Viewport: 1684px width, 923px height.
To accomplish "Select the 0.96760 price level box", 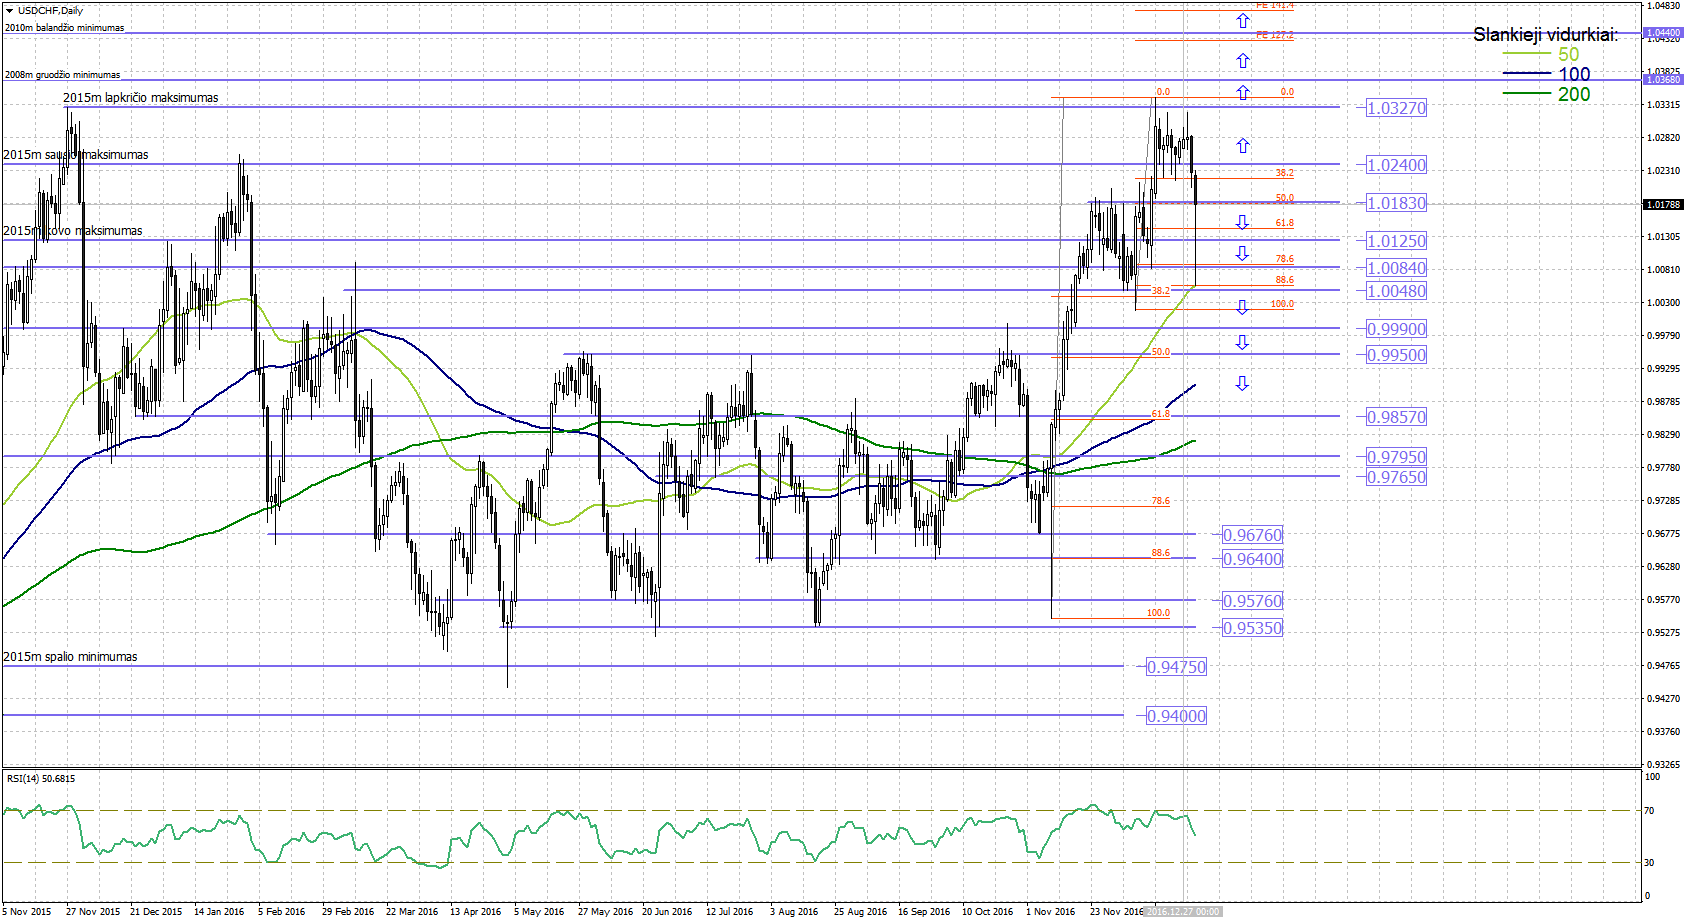I will tap(1253, 535).
